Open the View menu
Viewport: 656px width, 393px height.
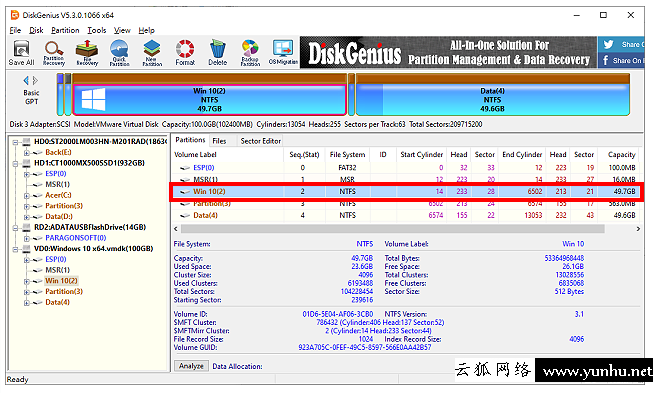pyautogui.click(x=122, y=30)
